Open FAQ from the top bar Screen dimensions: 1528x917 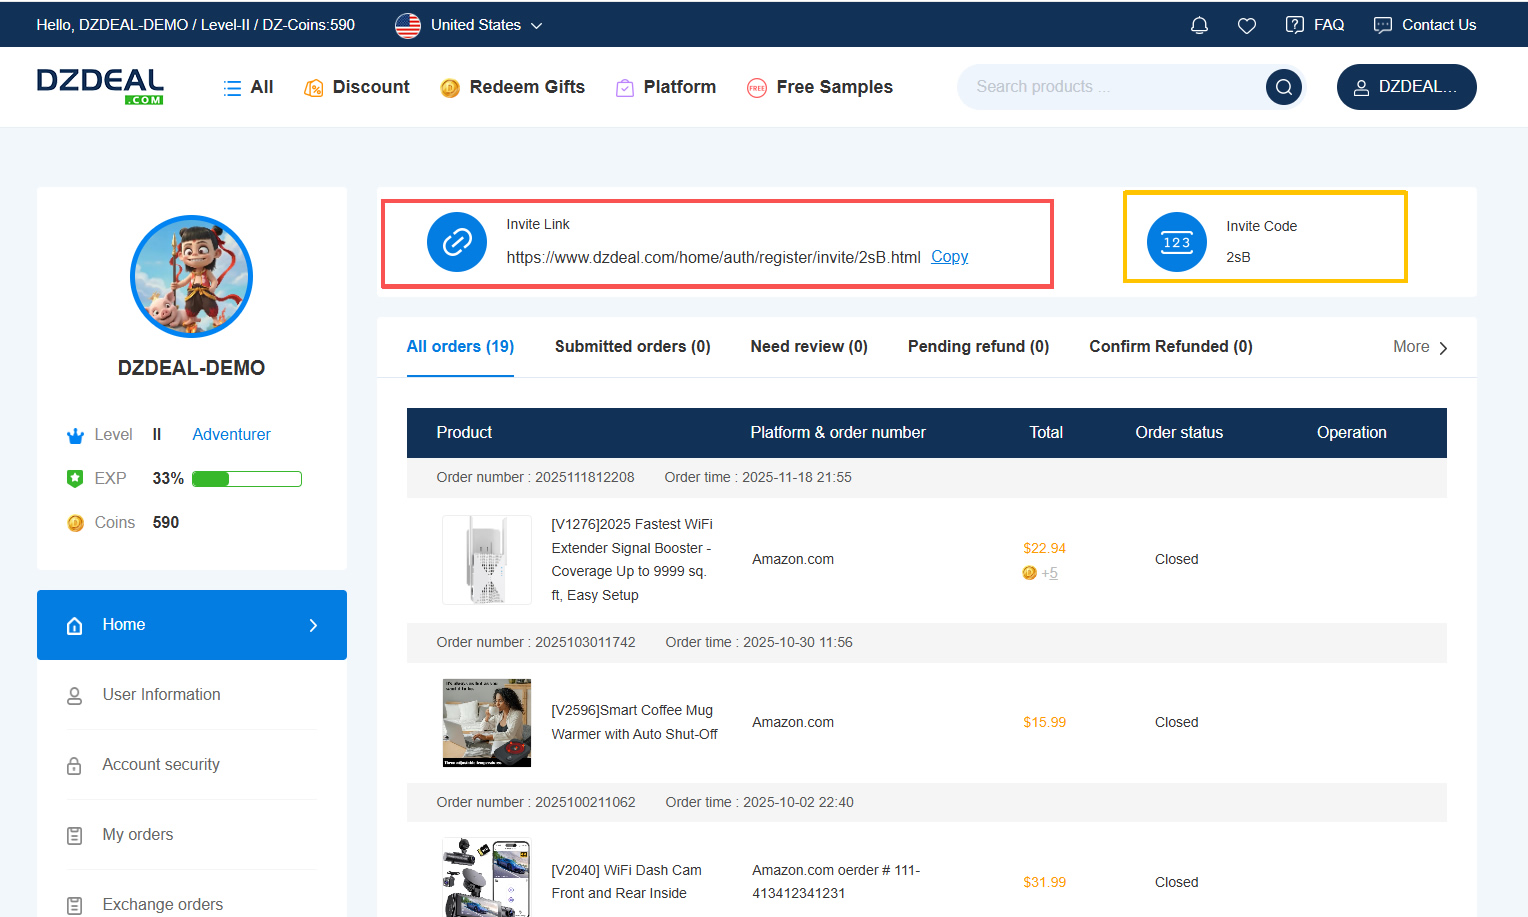click(1315, 25)
